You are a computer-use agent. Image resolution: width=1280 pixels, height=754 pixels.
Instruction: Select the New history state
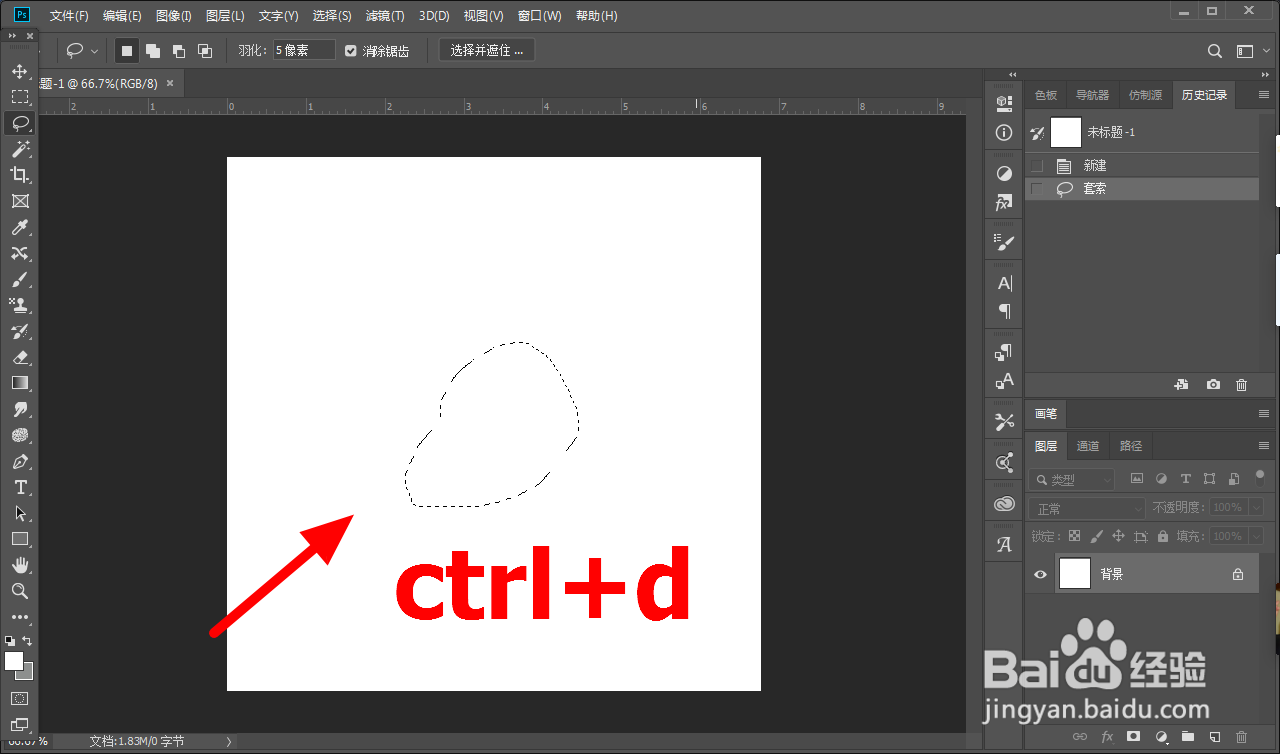[1142, 166]
